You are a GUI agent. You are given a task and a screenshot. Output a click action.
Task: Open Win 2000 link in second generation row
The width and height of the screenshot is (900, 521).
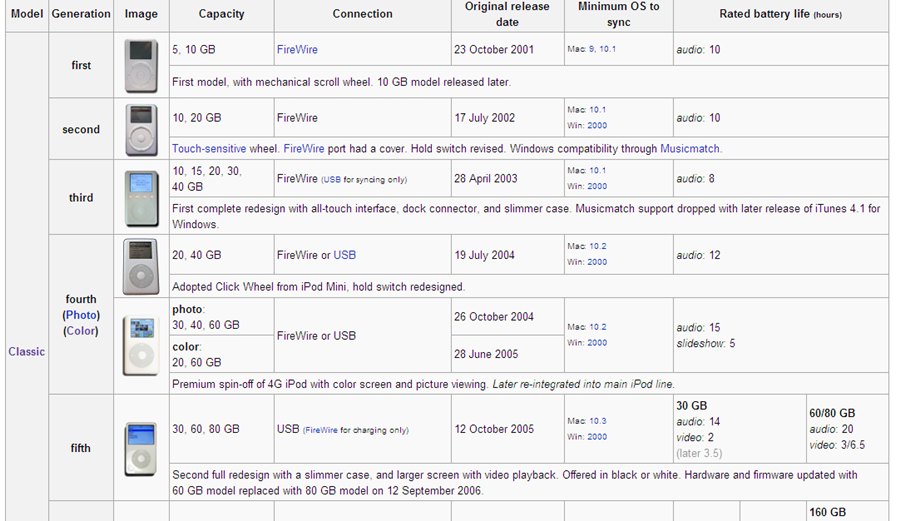[x=597, y=126]
